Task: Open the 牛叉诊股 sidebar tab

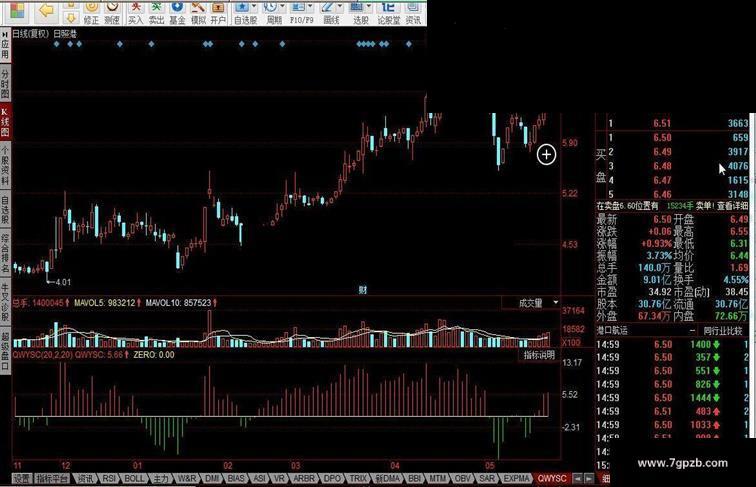Action: (x=5, y=302)
